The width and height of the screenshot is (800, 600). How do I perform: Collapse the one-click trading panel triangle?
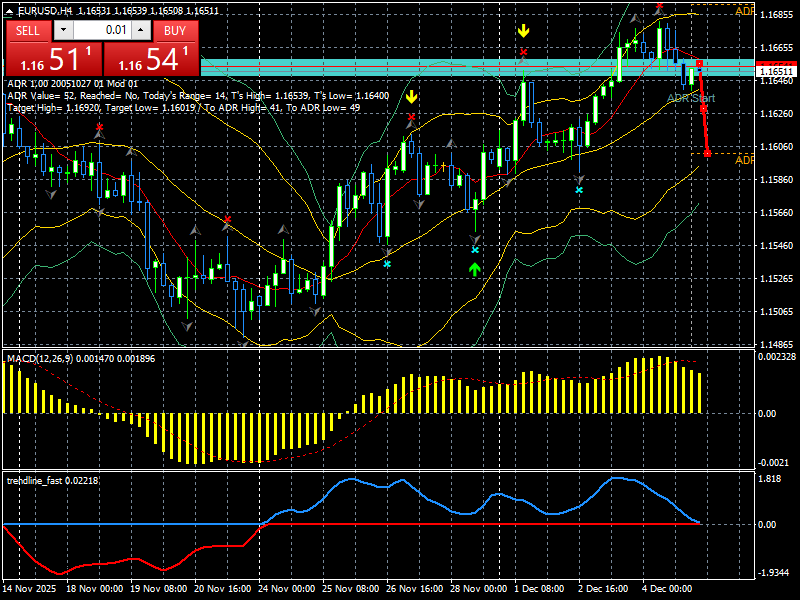(x=10, y=11)
